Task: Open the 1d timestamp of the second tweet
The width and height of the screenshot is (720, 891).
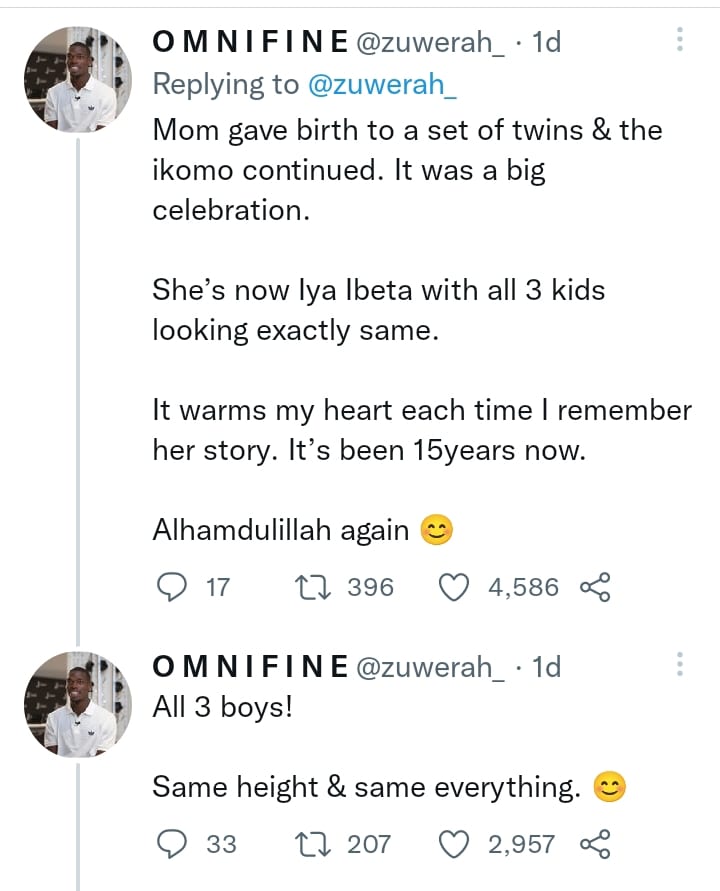Action: pos(547,666)
